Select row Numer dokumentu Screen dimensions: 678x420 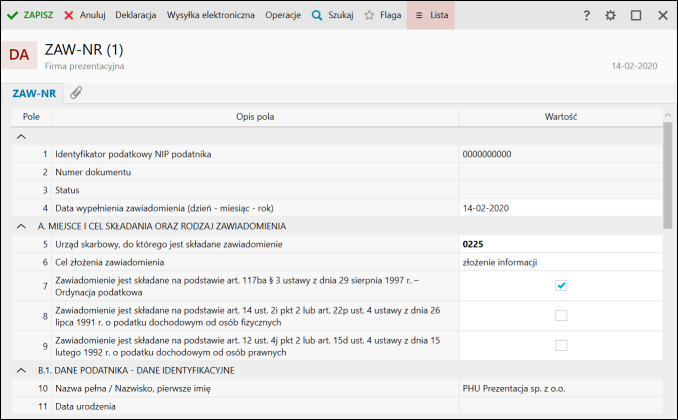tap(93, 172)
